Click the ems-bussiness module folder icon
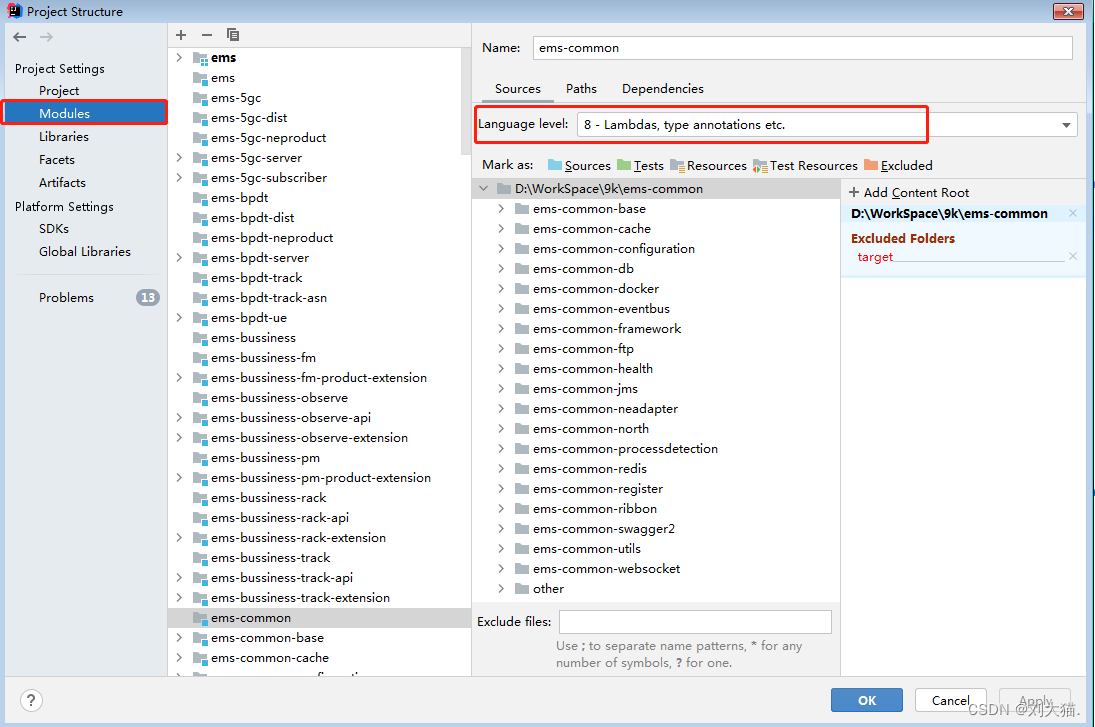Viewport: 1095px width, 727px height. pyautogui.click(x=200, y=338)
